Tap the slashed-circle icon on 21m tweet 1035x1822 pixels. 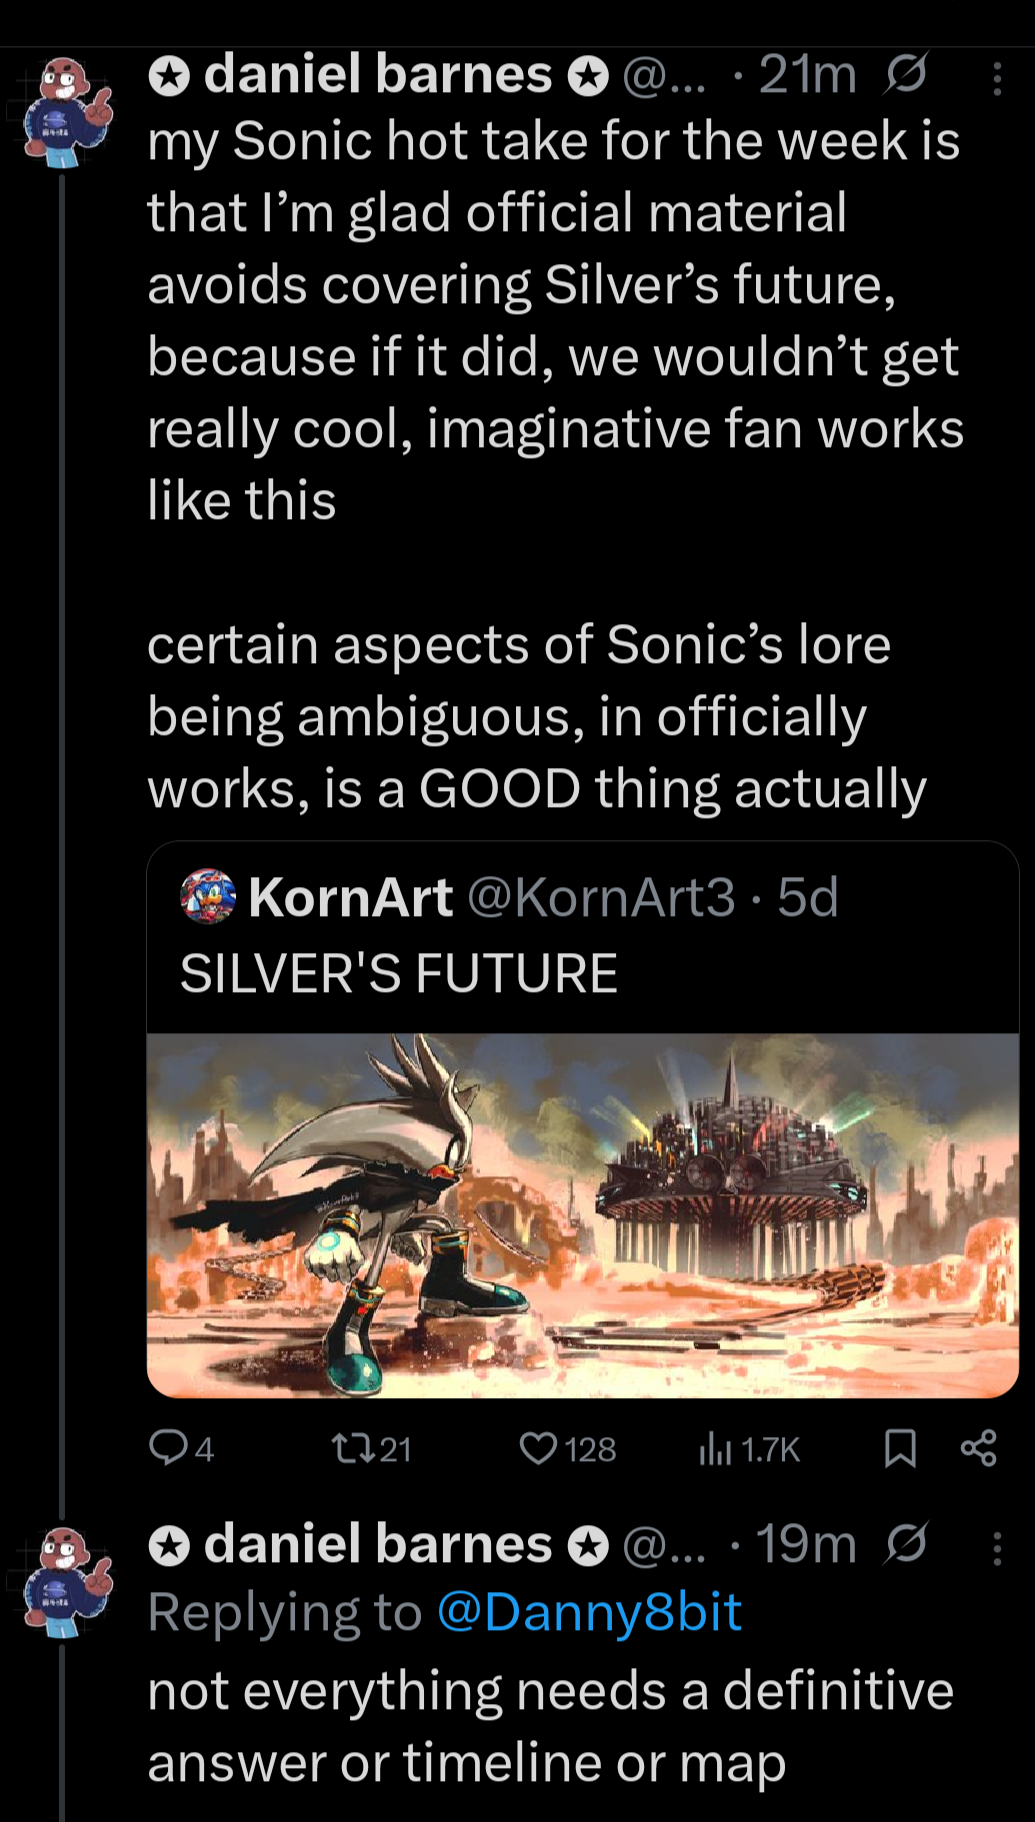(905, 74)
